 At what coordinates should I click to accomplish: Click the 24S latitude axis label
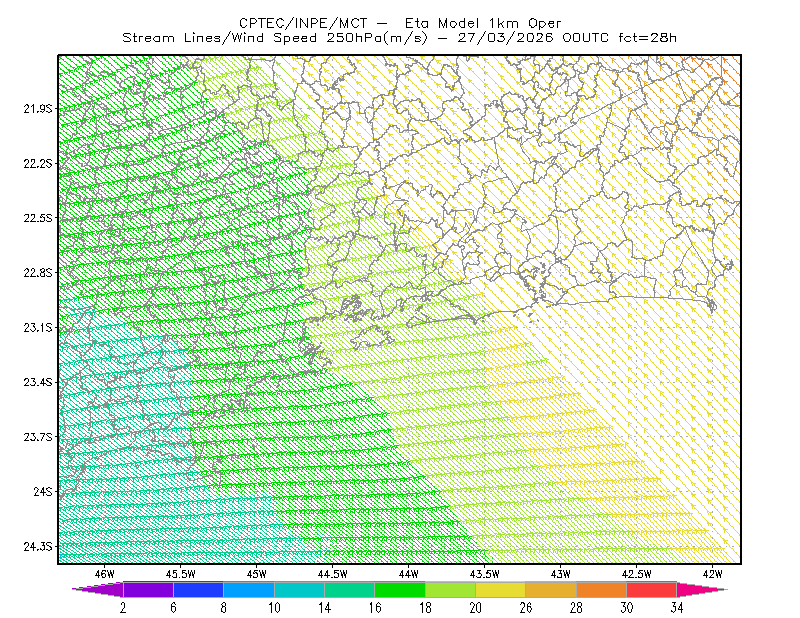click(43, 491)
